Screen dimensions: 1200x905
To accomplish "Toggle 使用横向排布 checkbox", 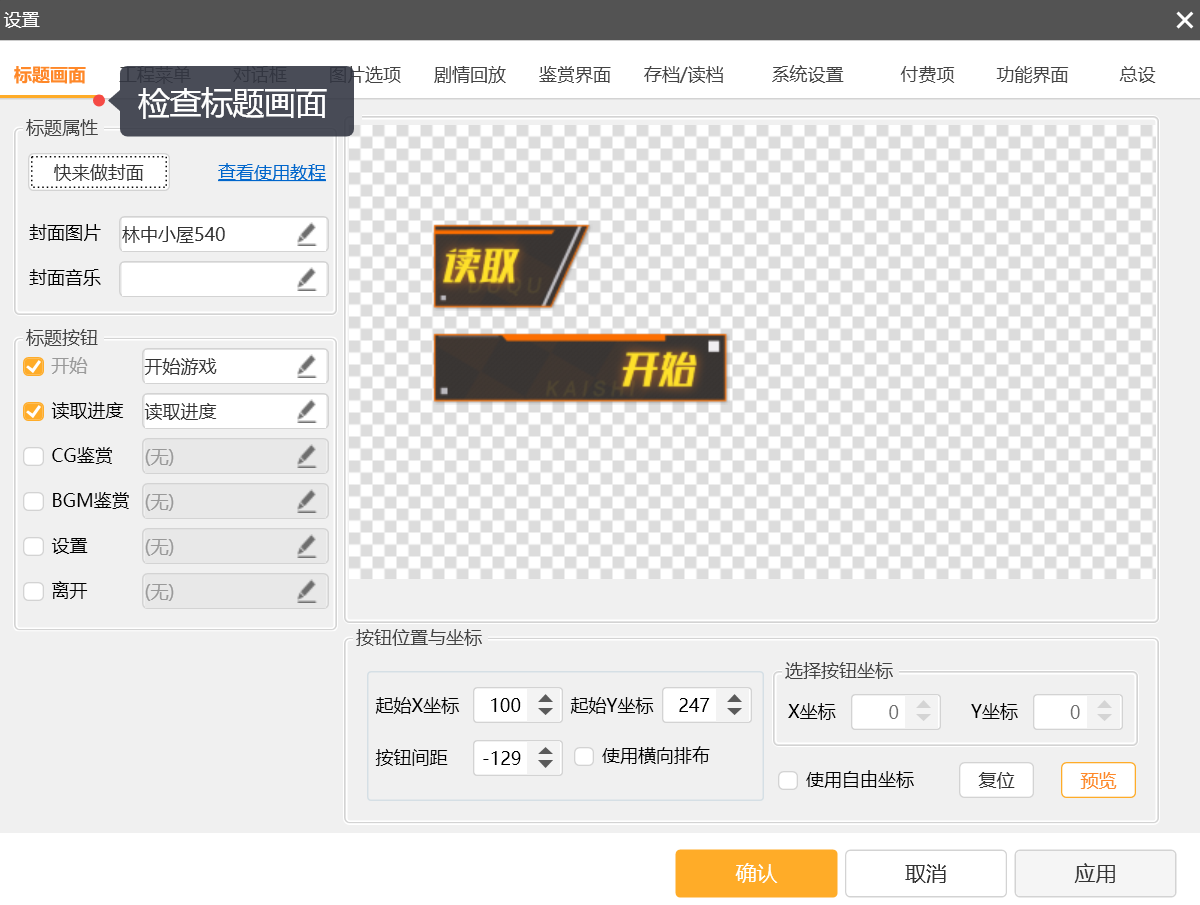I will pos(585,757).
